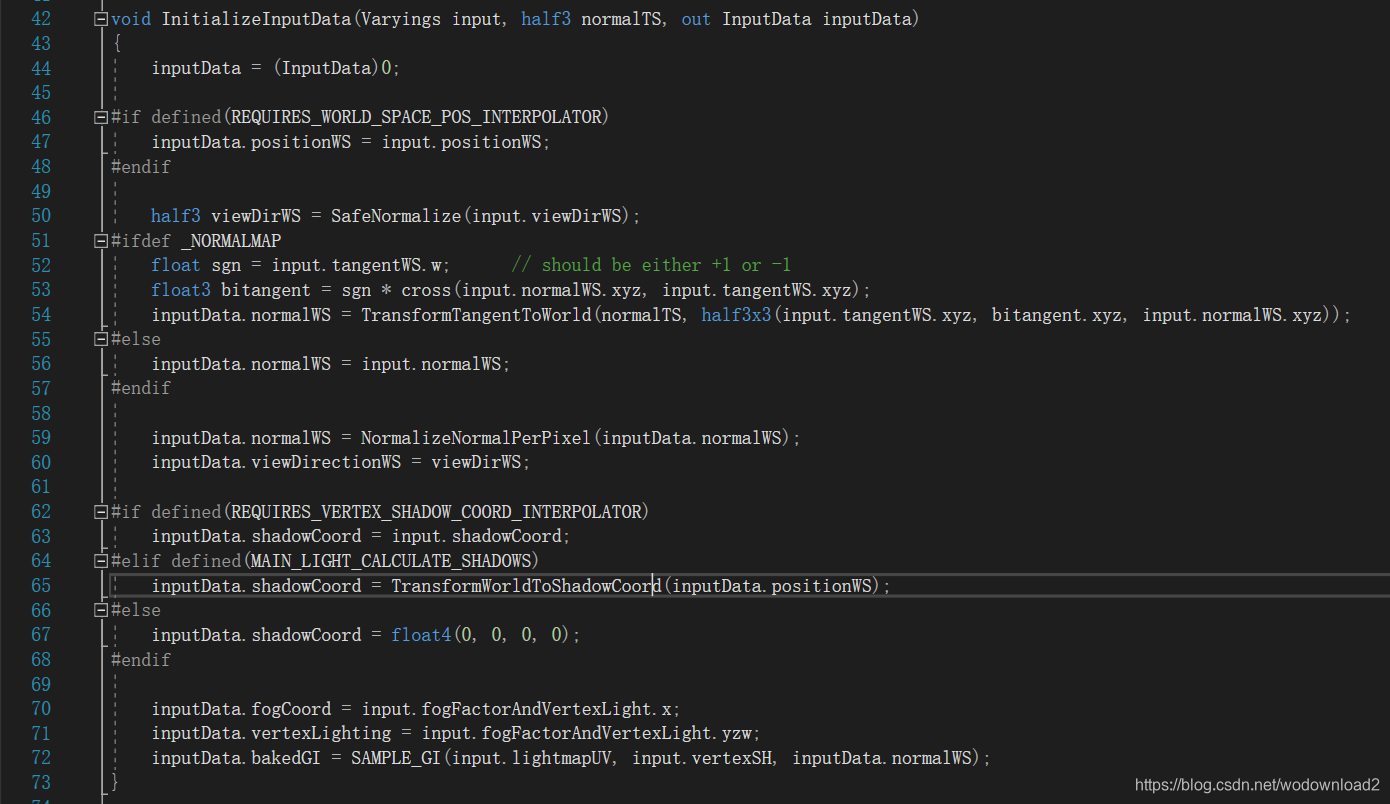1390x804 pixels.
Task: Click the #endif directive on line 57
Action: click(x=141, y=388)
